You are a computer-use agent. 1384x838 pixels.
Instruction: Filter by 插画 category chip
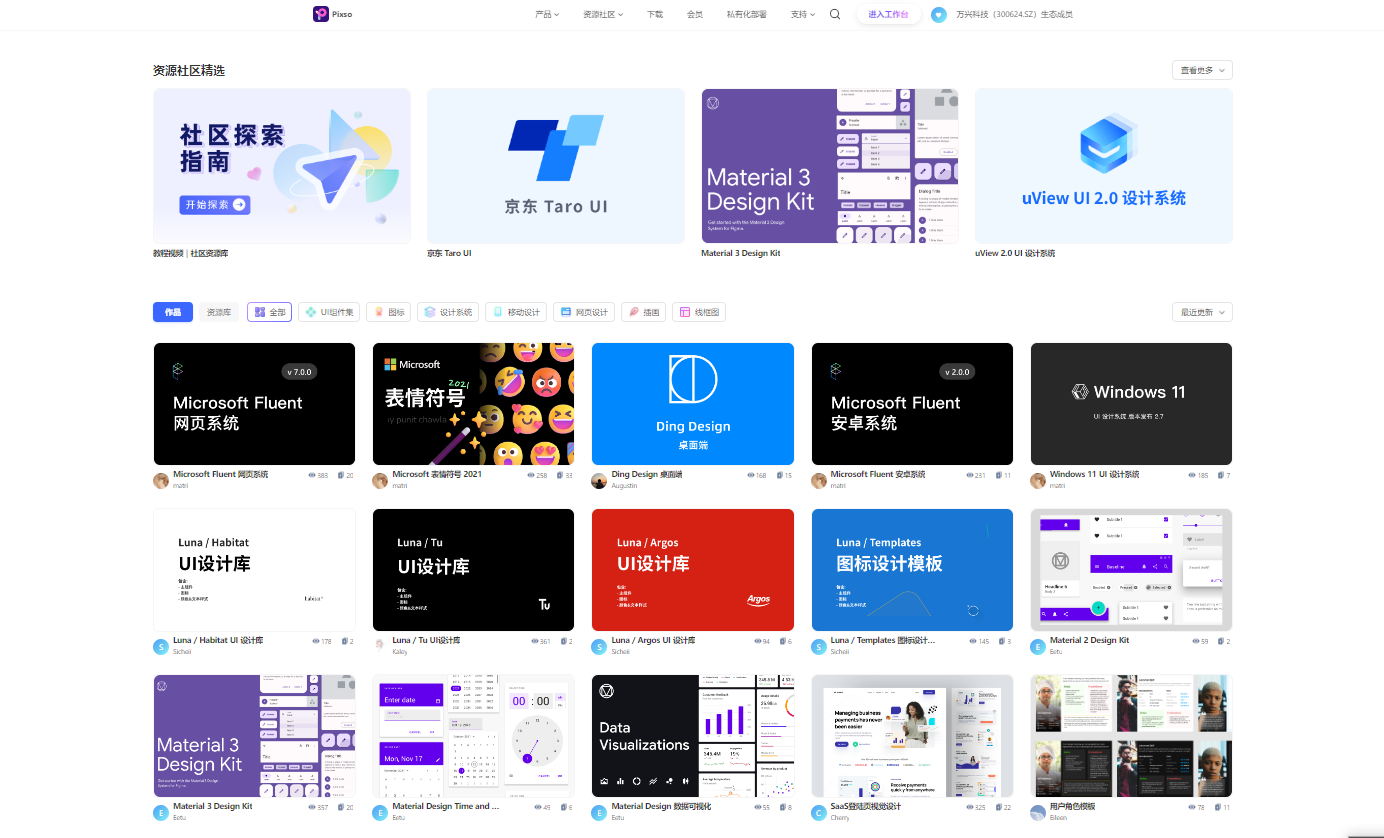click(644, 312)
